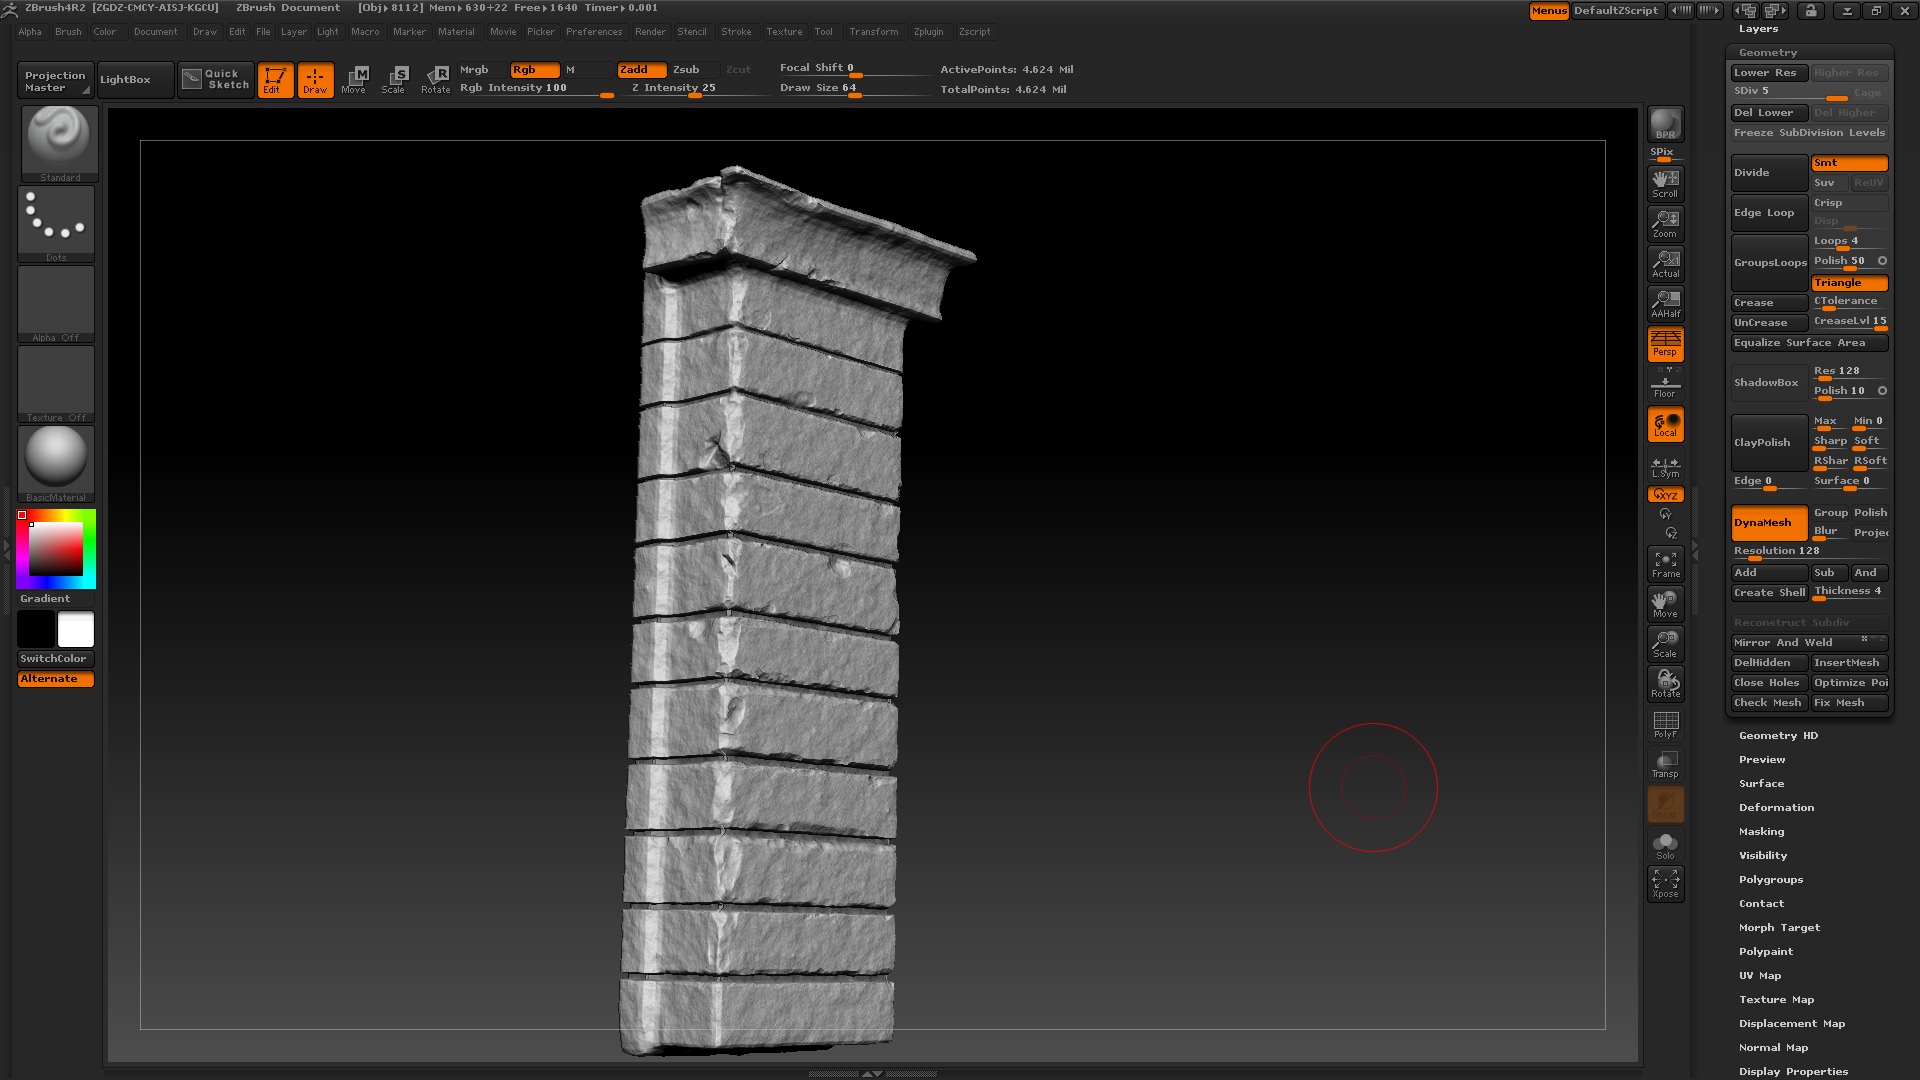Click the Divide button

[x=1768, y=173]
